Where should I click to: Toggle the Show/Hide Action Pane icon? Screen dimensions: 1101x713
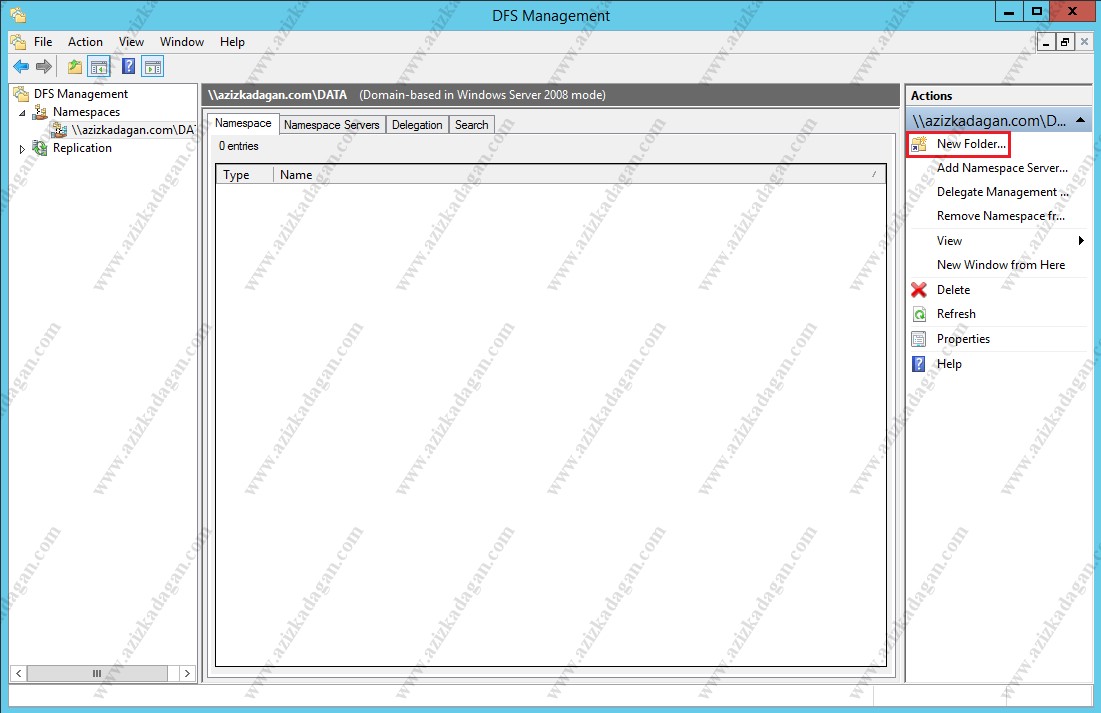pyautogui.click(x=152, y=67)
